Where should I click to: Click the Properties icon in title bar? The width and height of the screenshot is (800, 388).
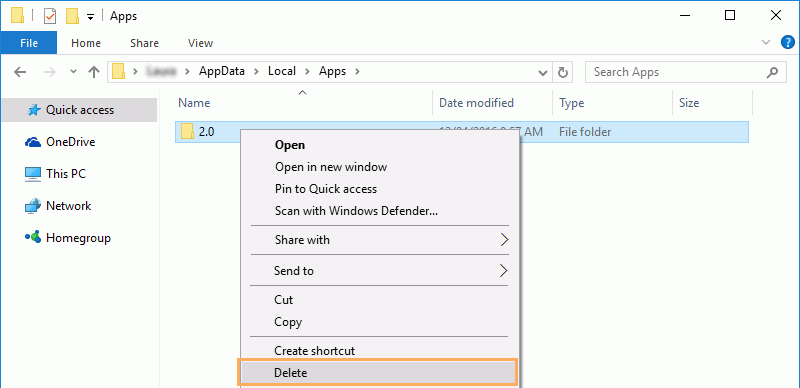50,16
